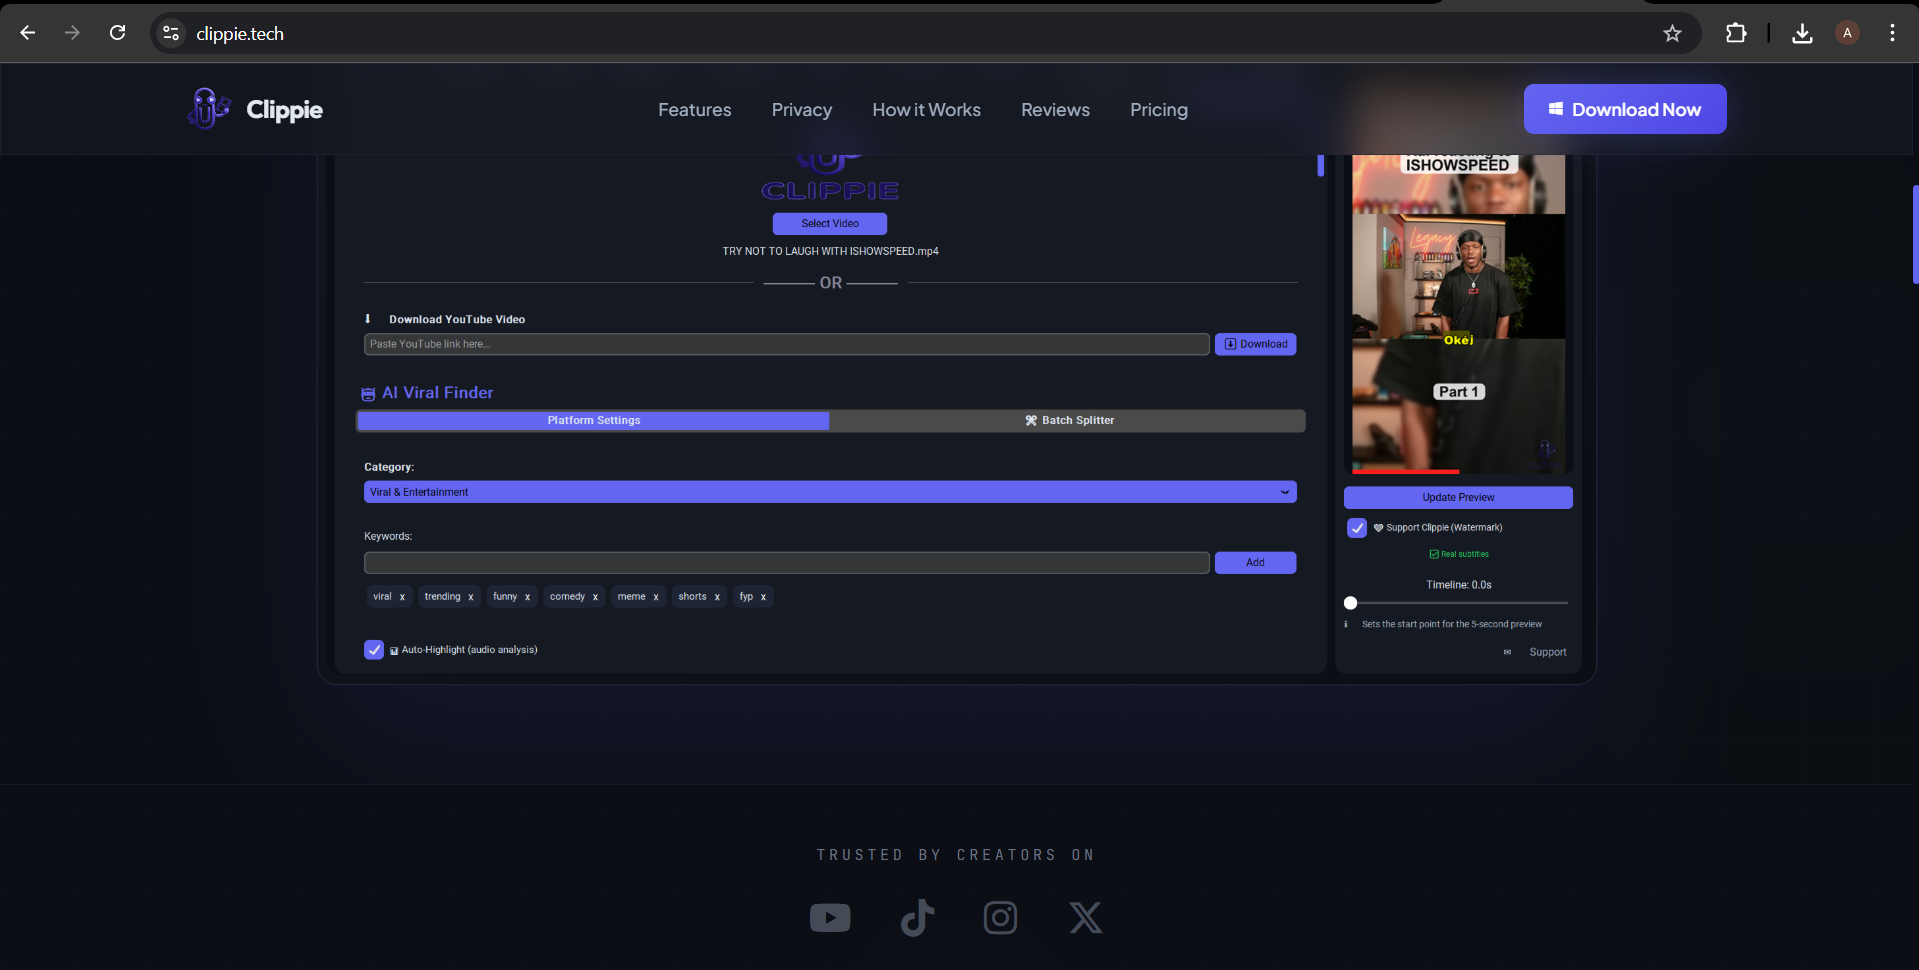Click the Update Preview button

(1458, 497)
